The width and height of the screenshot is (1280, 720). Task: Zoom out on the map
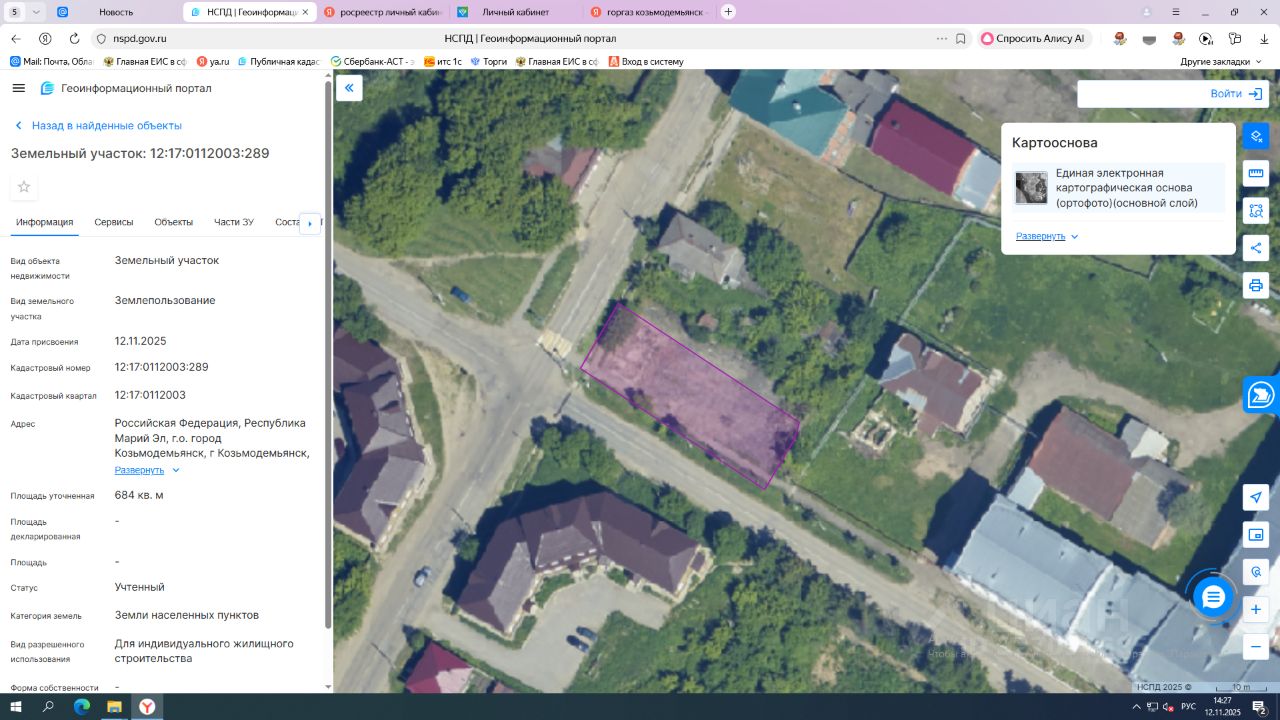[1256, 647]
